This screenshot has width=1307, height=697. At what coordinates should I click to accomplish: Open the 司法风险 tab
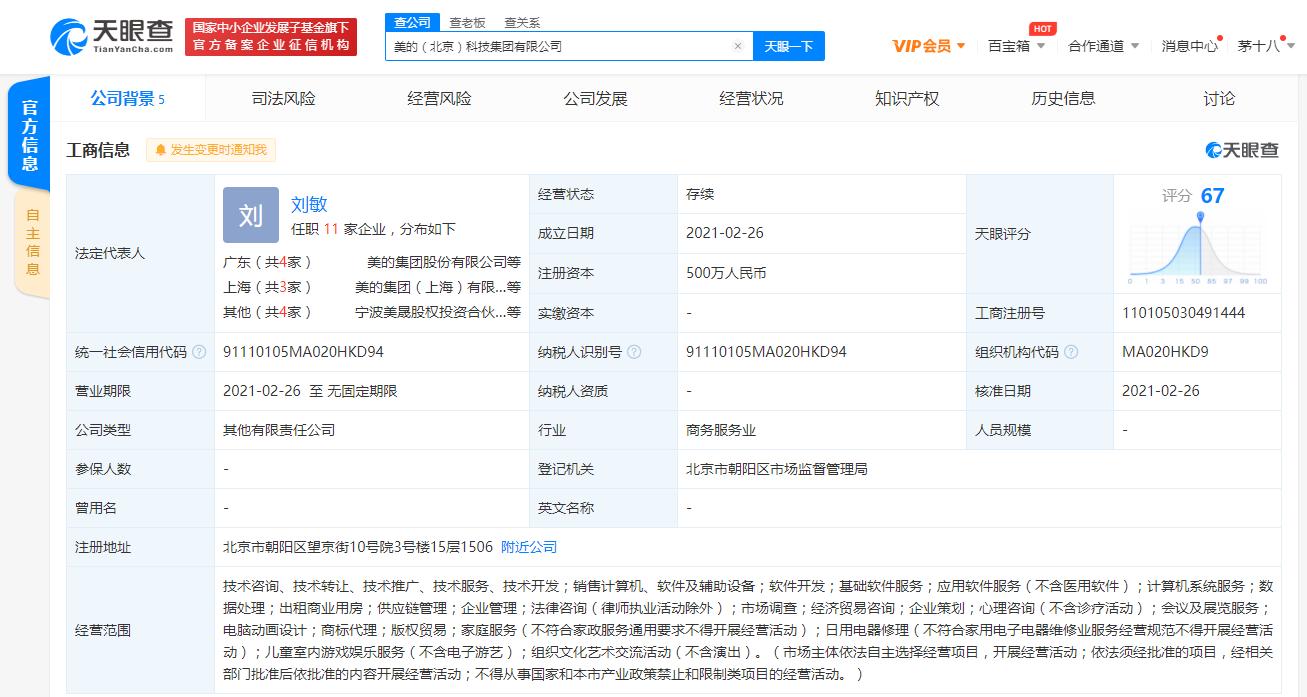pos(284,98)
